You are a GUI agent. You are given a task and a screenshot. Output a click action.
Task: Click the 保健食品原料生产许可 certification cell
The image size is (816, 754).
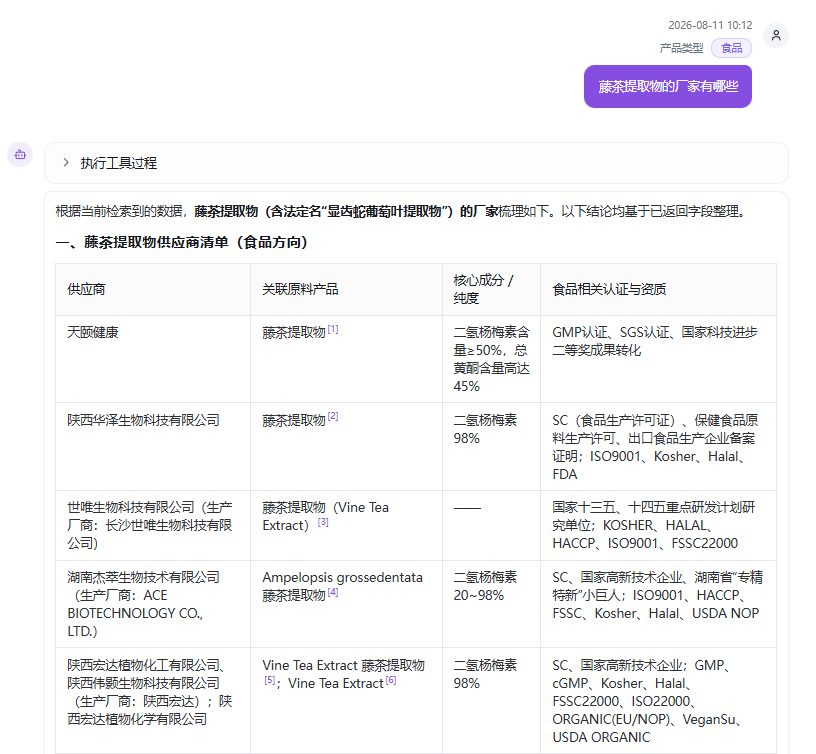(658, 446)
